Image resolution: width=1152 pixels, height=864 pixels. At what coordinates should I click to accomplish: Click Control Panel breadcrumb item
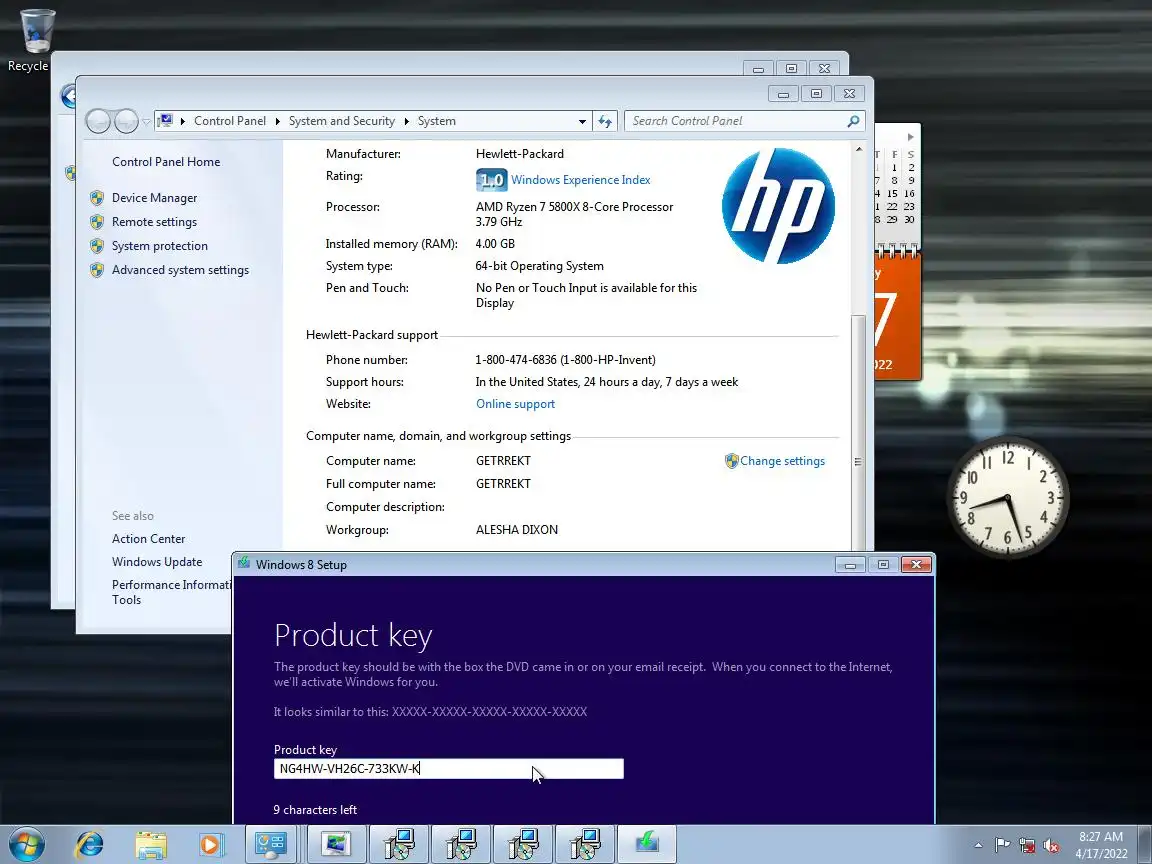coord(230,120)
